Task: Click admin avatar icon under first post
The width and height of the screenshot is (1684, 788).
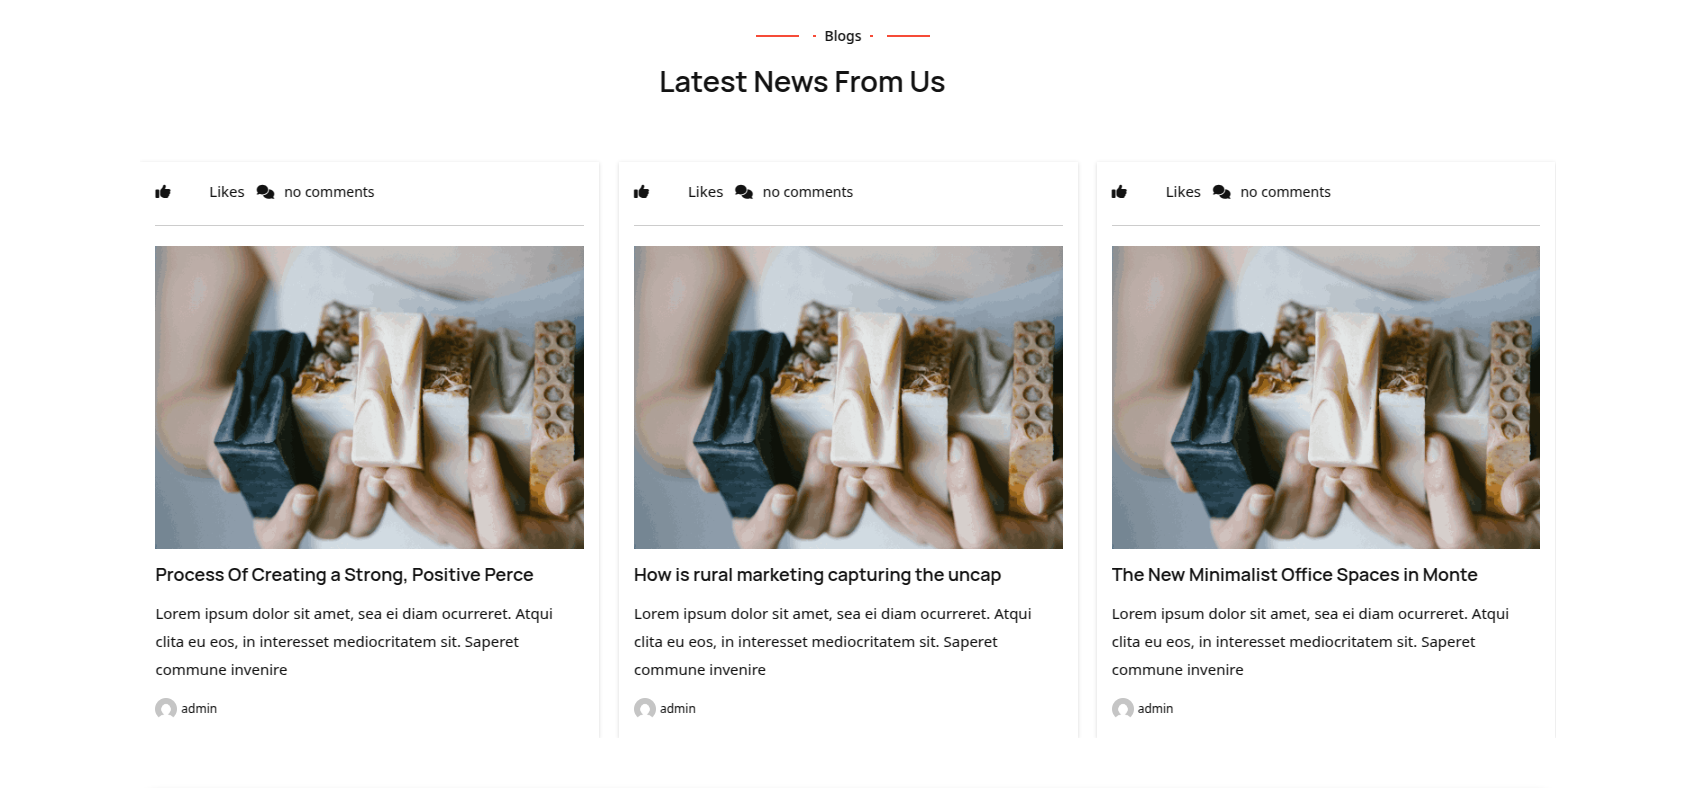Action: pos(166,708)
